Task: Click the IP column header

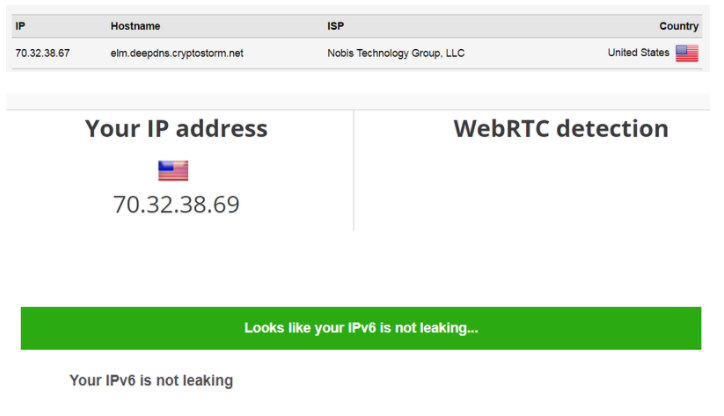Action: point(20,26)
